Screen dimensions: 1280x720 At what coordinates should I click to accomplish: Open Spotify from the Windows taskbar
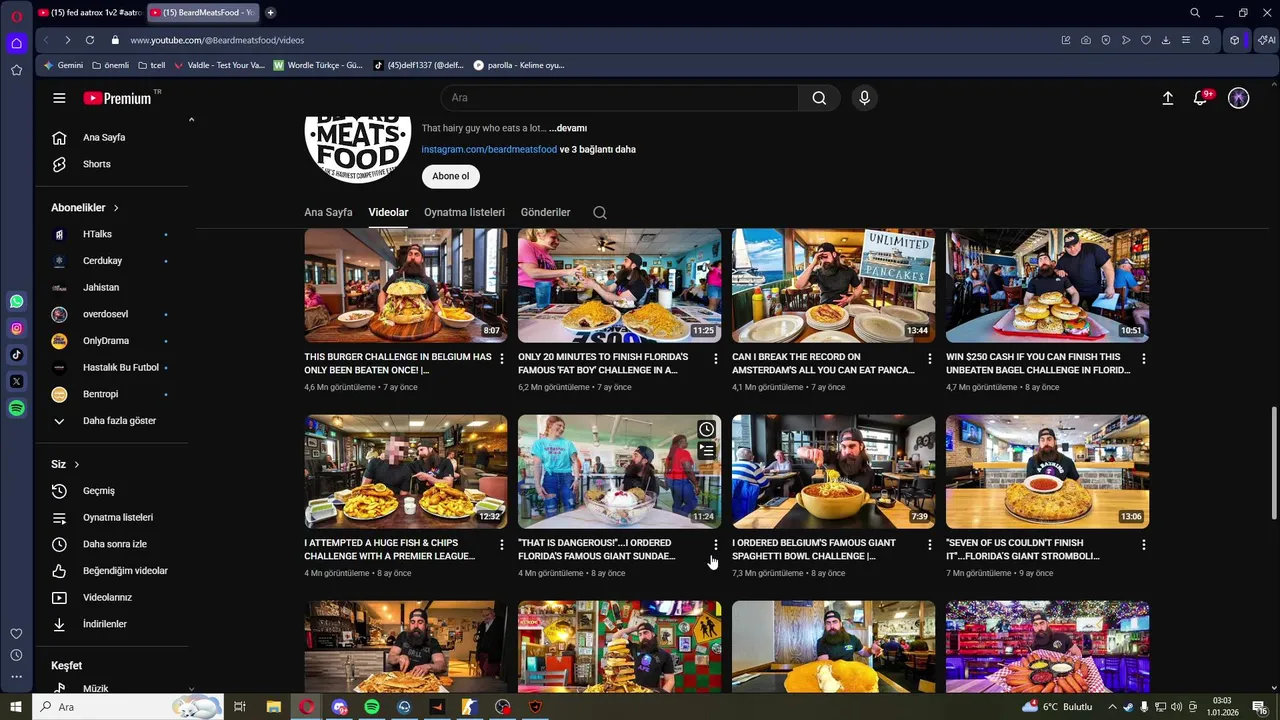click(372, 707)
